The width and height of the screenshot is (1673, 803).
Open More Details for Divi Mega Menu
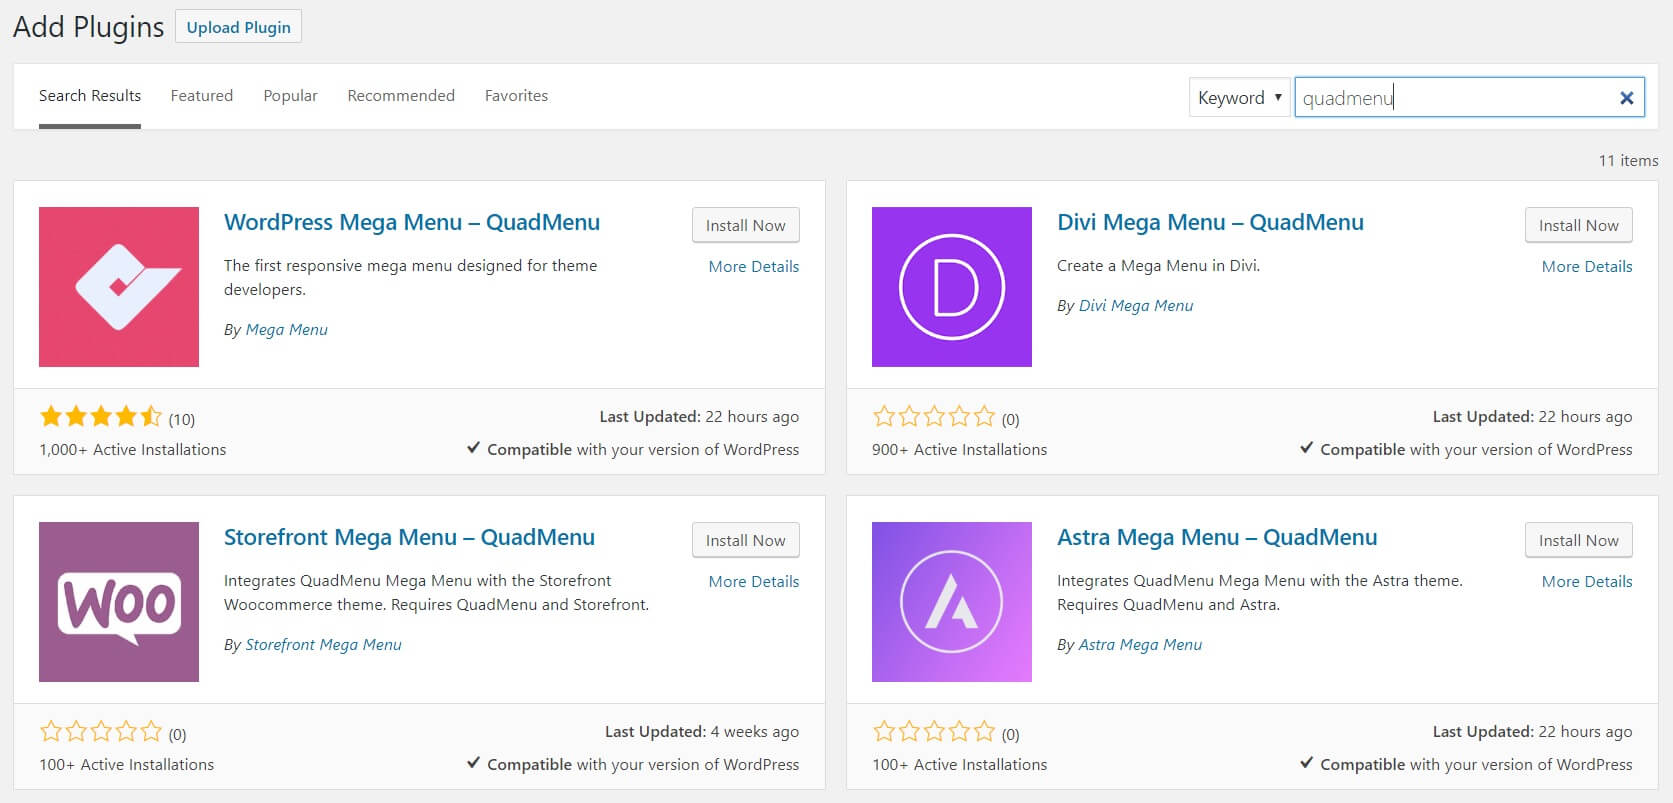coord(1587,266)
